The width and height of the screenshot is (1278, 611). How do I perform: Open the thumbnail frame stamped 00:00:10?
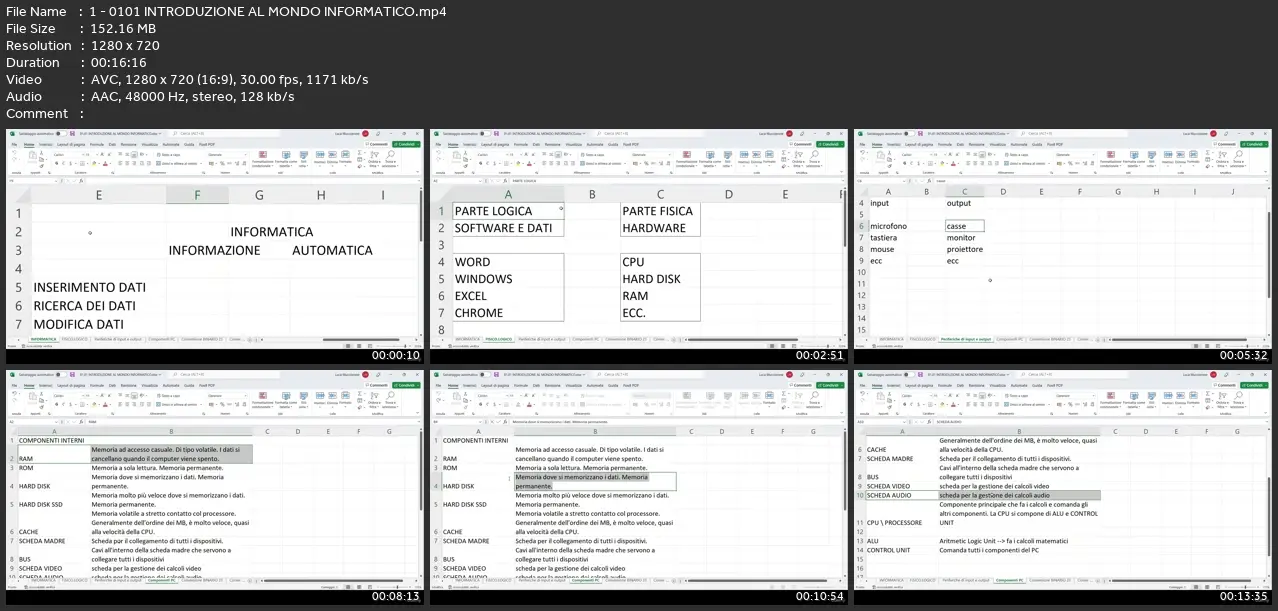click(x=214, y=246)
